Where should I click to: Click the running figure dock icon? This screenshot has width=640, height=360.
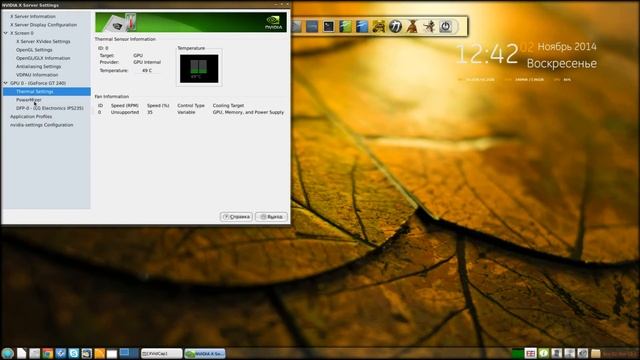click(x=429, y=27)
